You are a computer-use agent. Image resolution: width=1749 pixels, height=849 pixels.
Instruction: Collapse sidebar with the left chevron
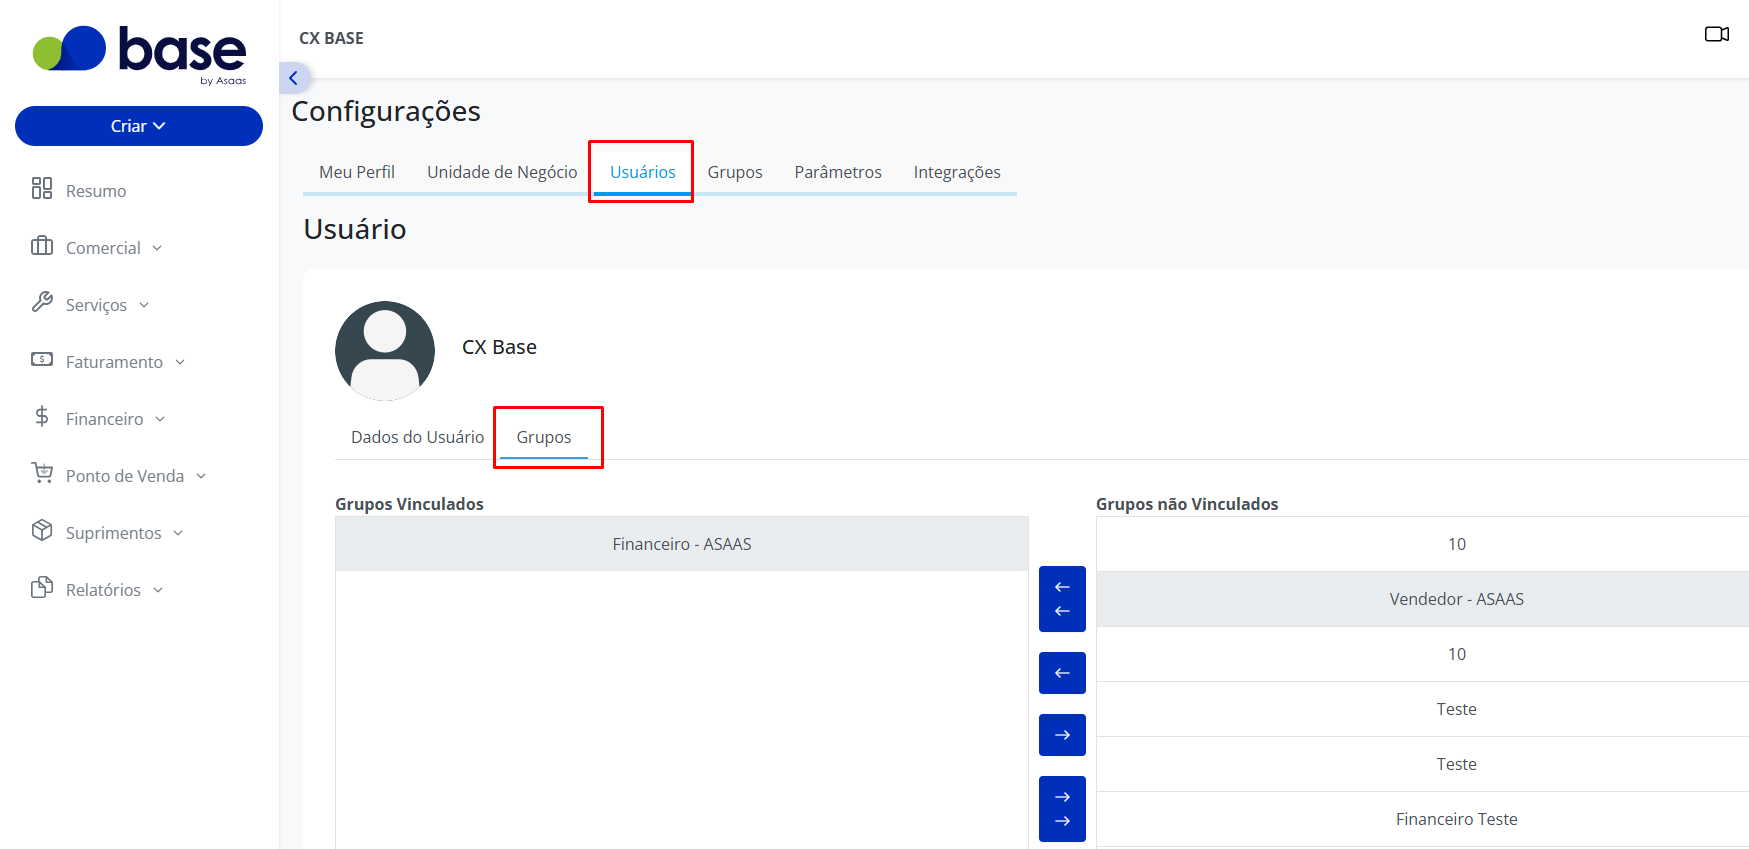click(294, 78)
